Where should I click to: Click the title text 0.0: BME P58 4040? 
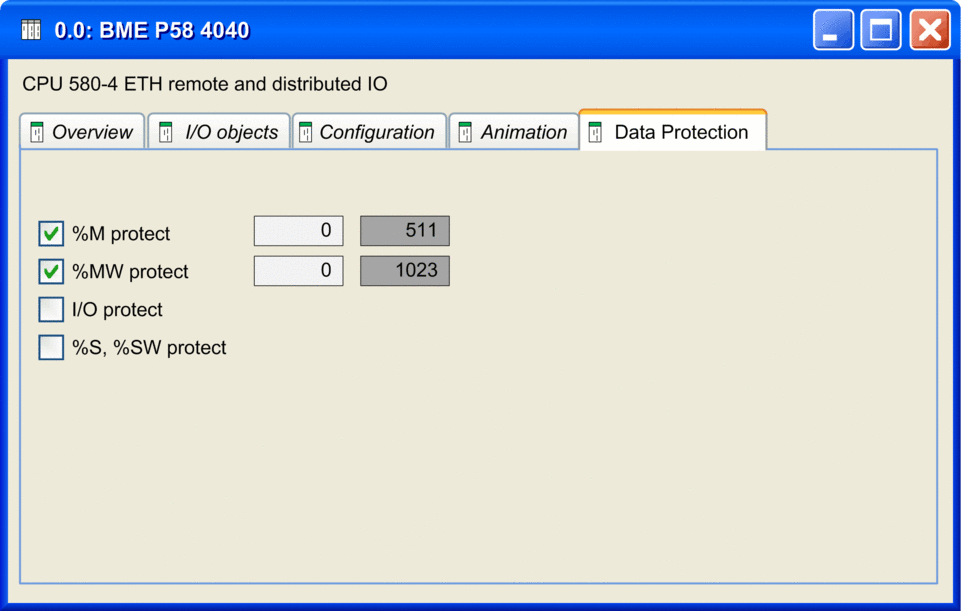coord(152,31)
